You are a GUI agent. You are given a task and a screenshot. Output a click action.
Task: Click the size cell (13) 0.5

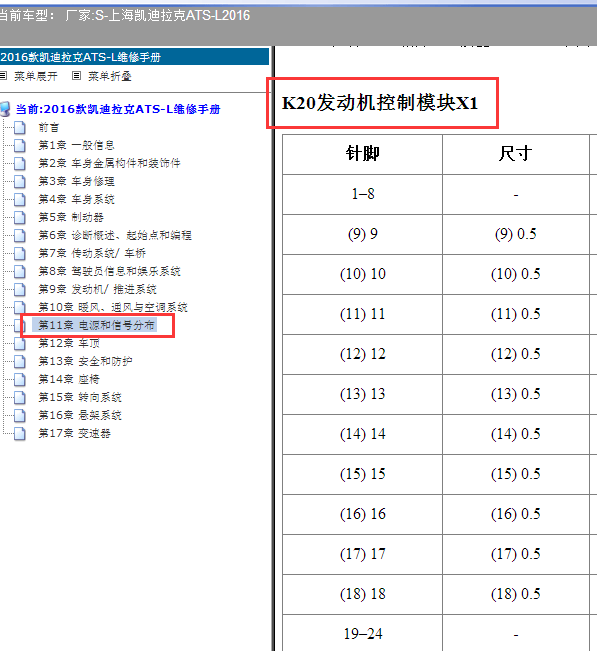click(x=516, y=394)
